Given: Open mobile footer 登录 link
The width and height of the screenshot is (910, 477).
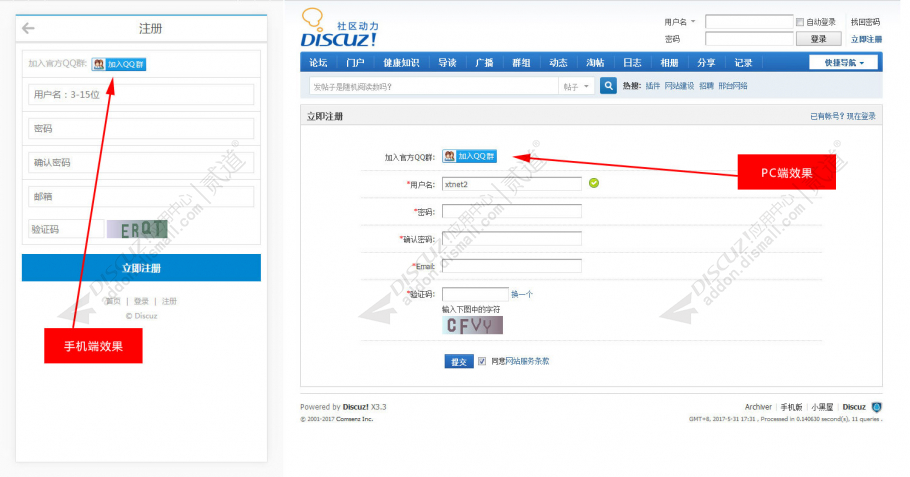Looking at the screenshot, I should [141, 301].
